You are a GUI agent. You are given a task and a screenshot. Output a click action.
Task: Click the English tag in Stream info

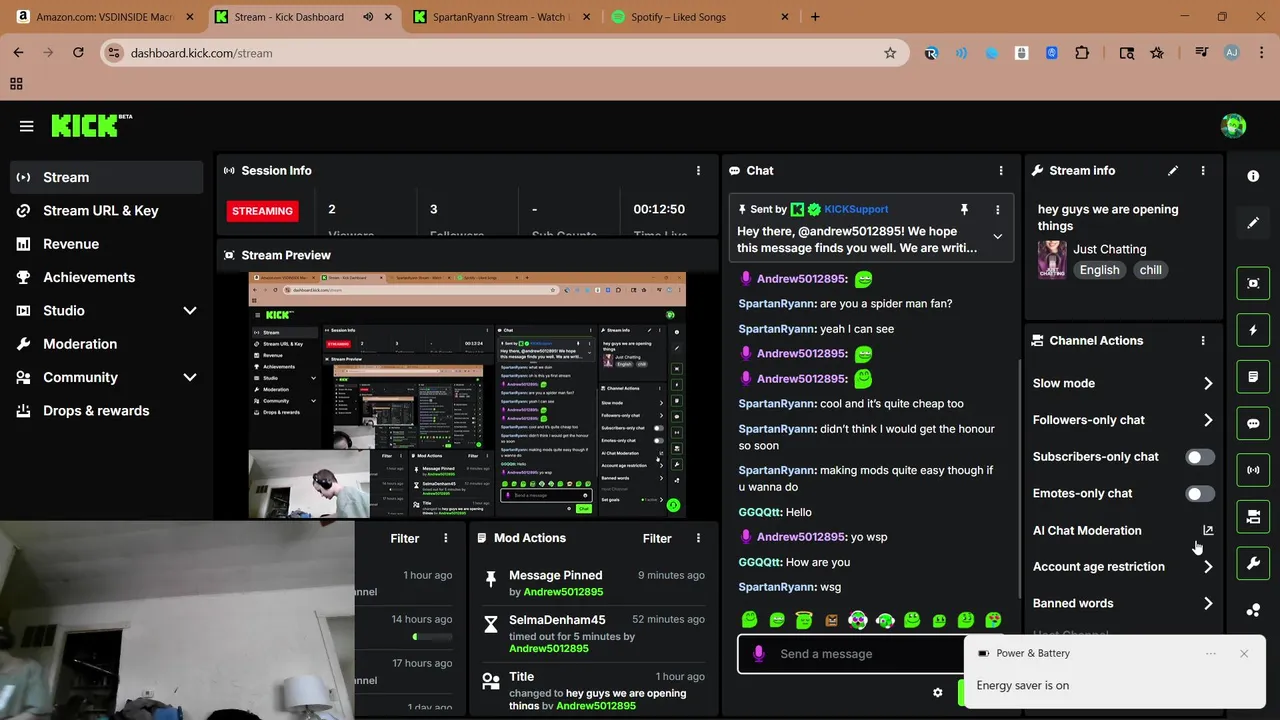click(x=1099, y=270)
